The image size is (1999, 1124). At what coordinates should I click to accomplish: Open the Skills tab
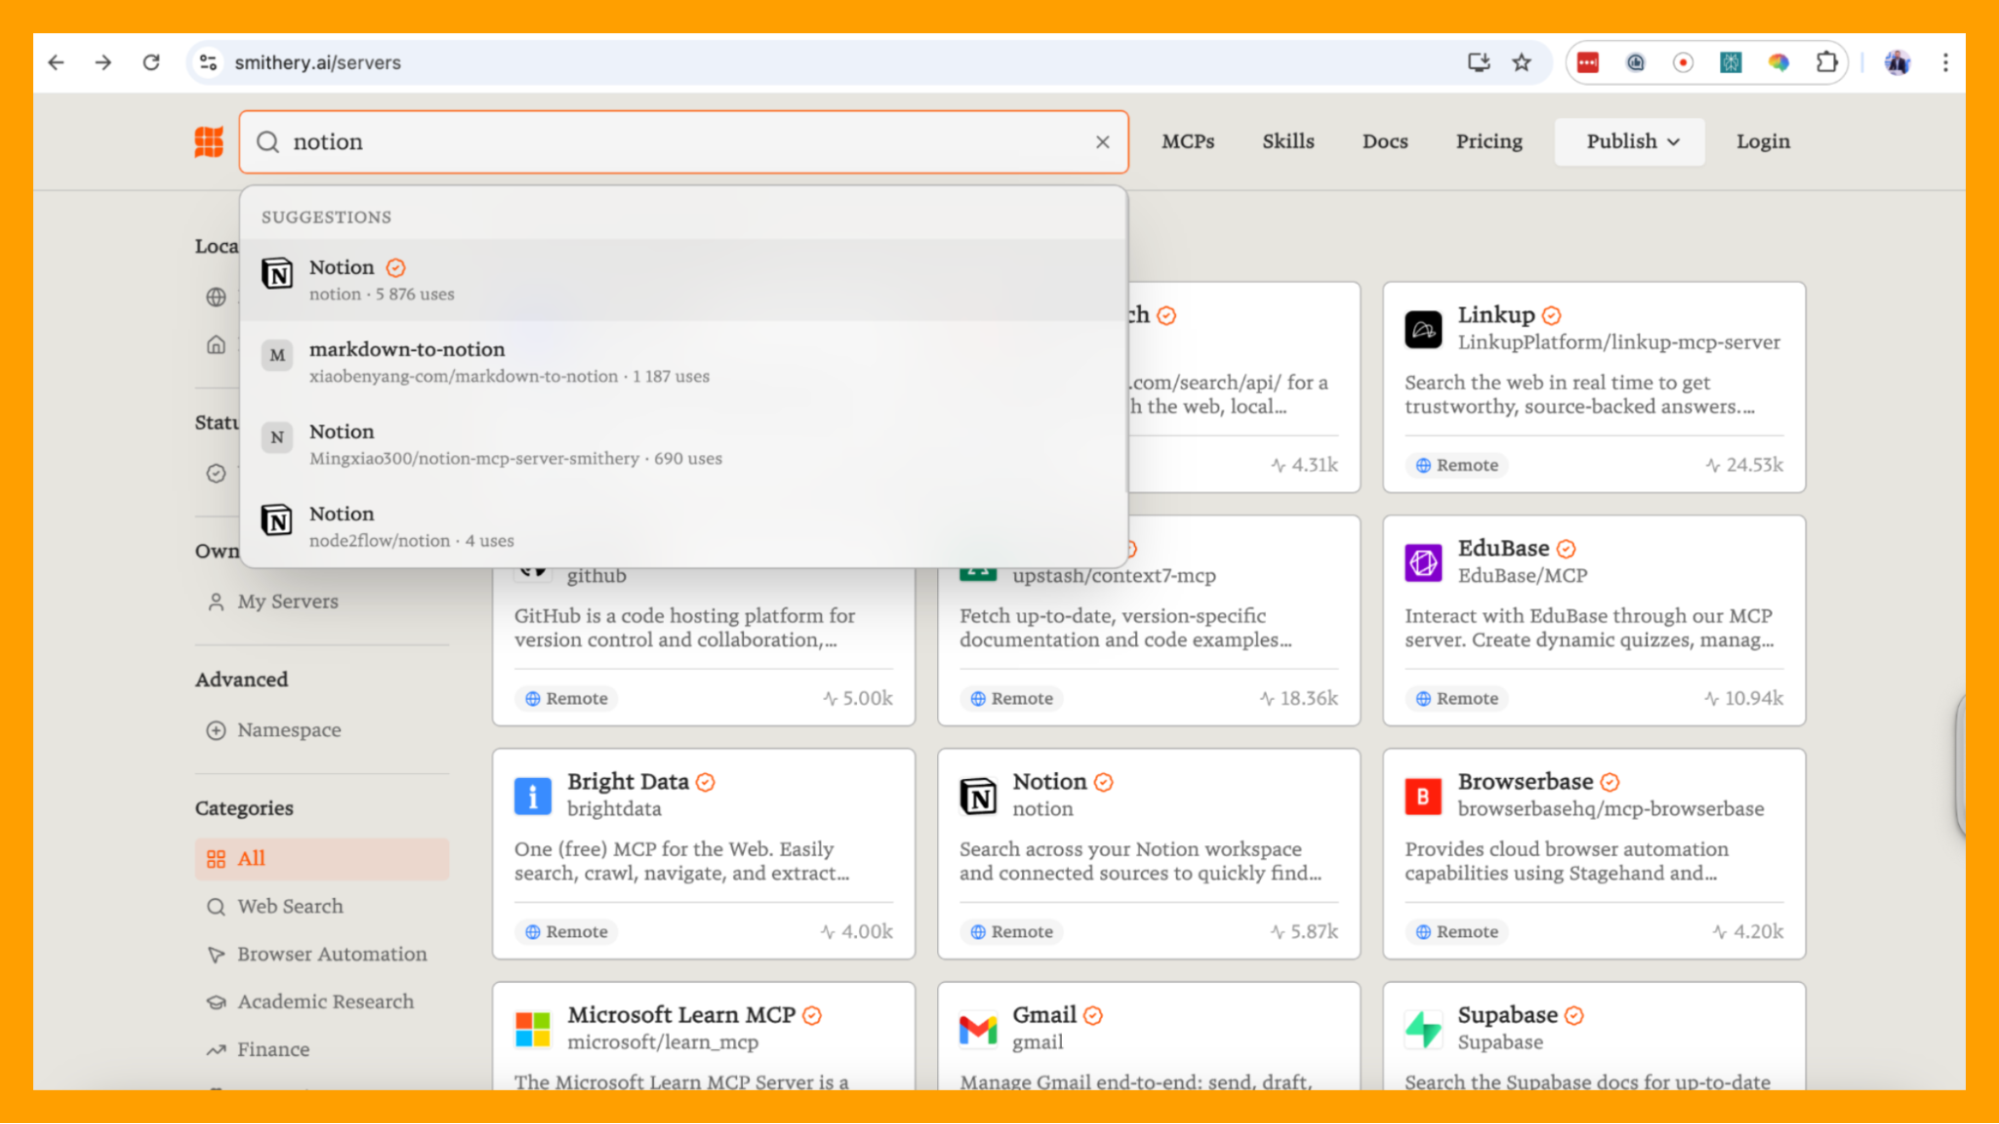[1287, 141]
